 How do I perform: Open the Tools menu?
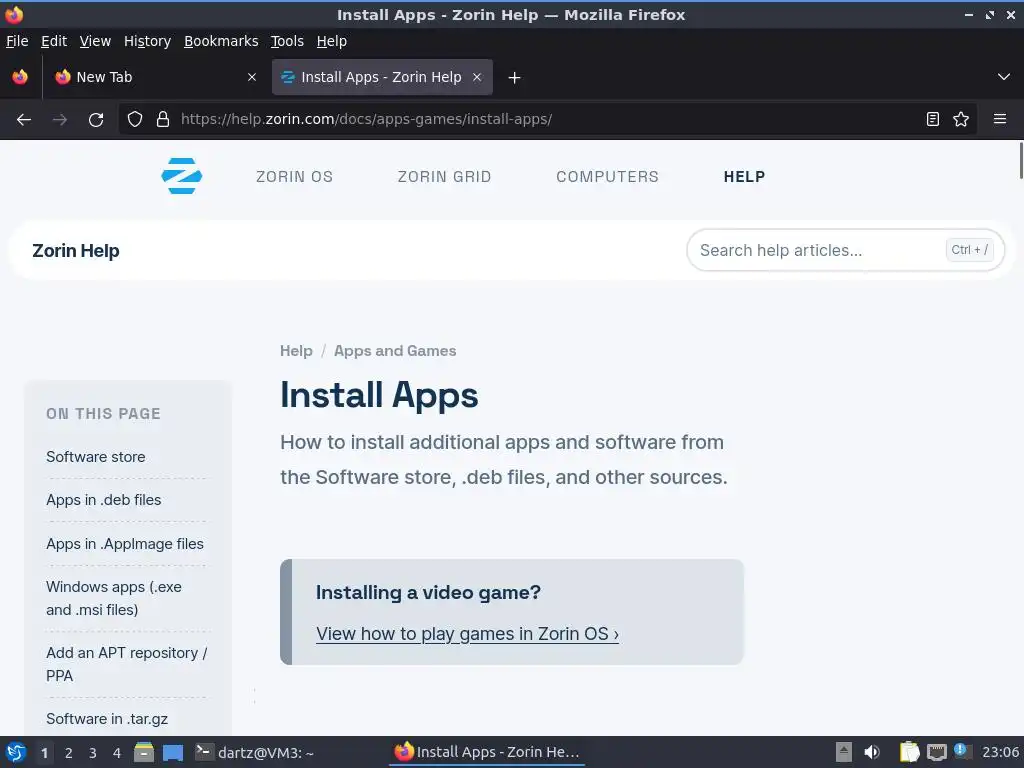pos(287,41)
